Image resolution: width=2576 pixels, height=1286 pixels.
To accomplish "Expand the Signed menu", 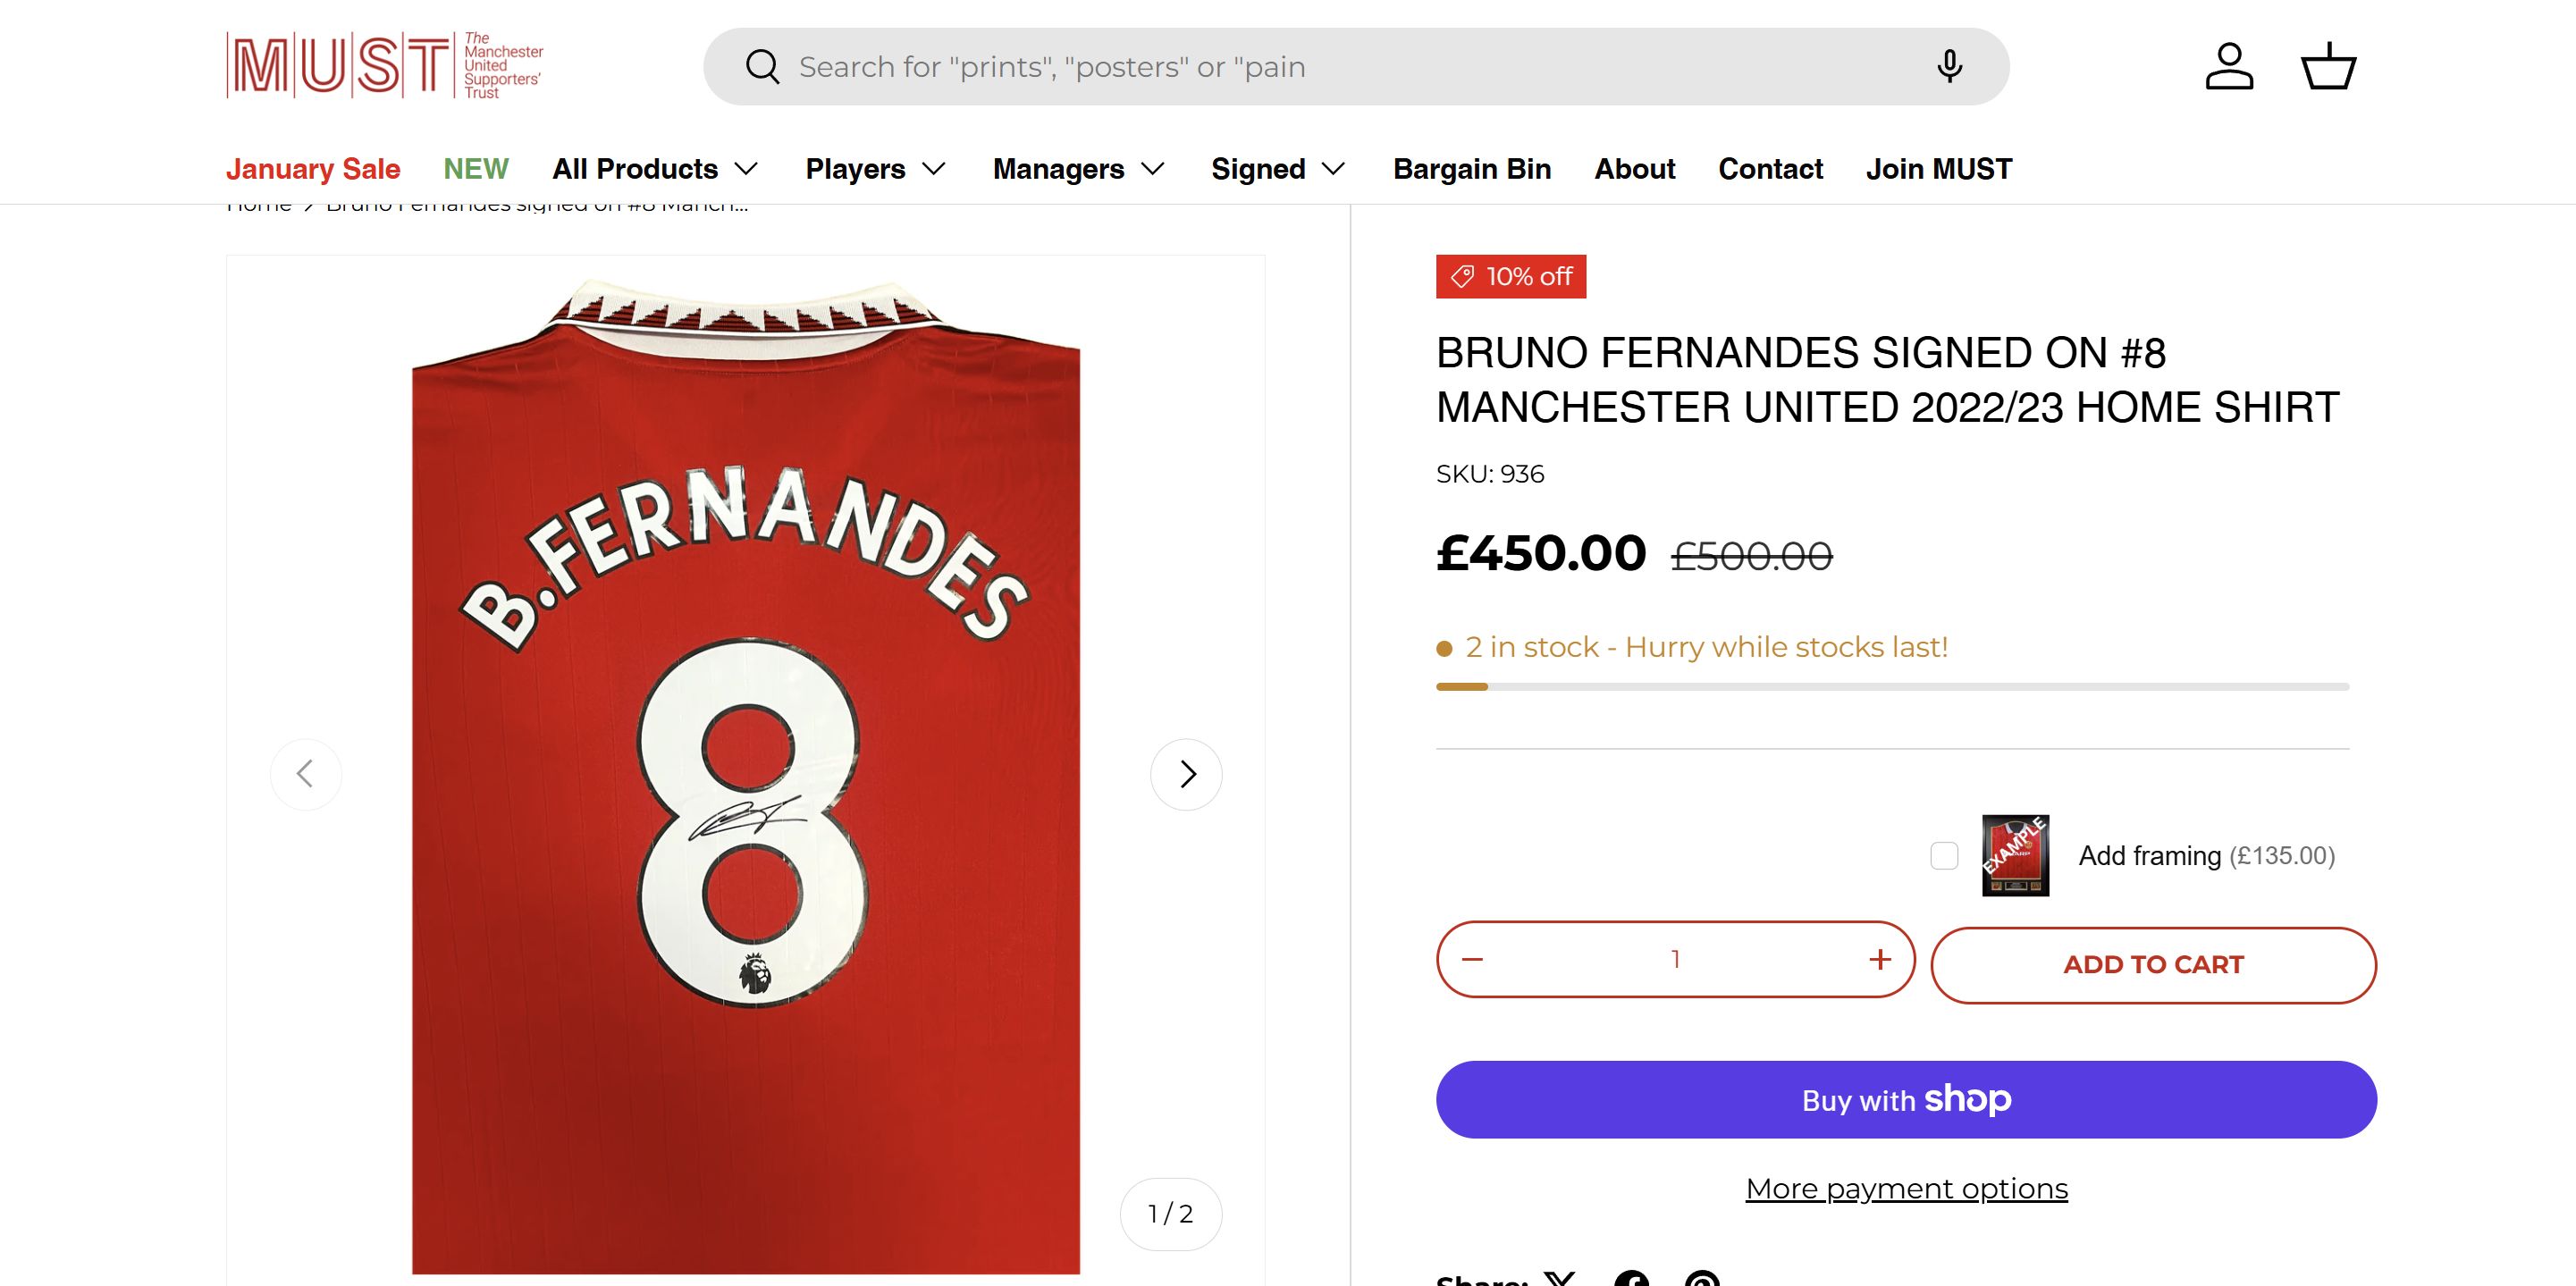I will pos(1278,169).
